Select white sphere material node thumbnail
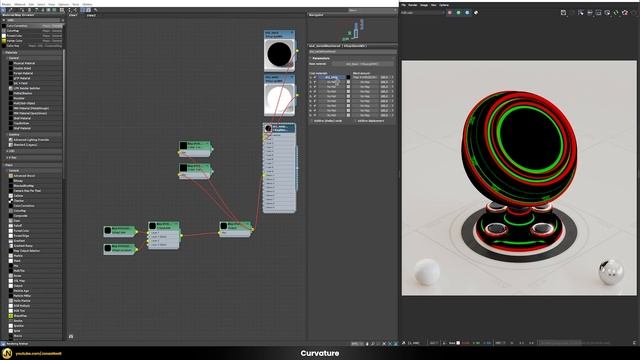640x360 pixels. tap(280, 98)
